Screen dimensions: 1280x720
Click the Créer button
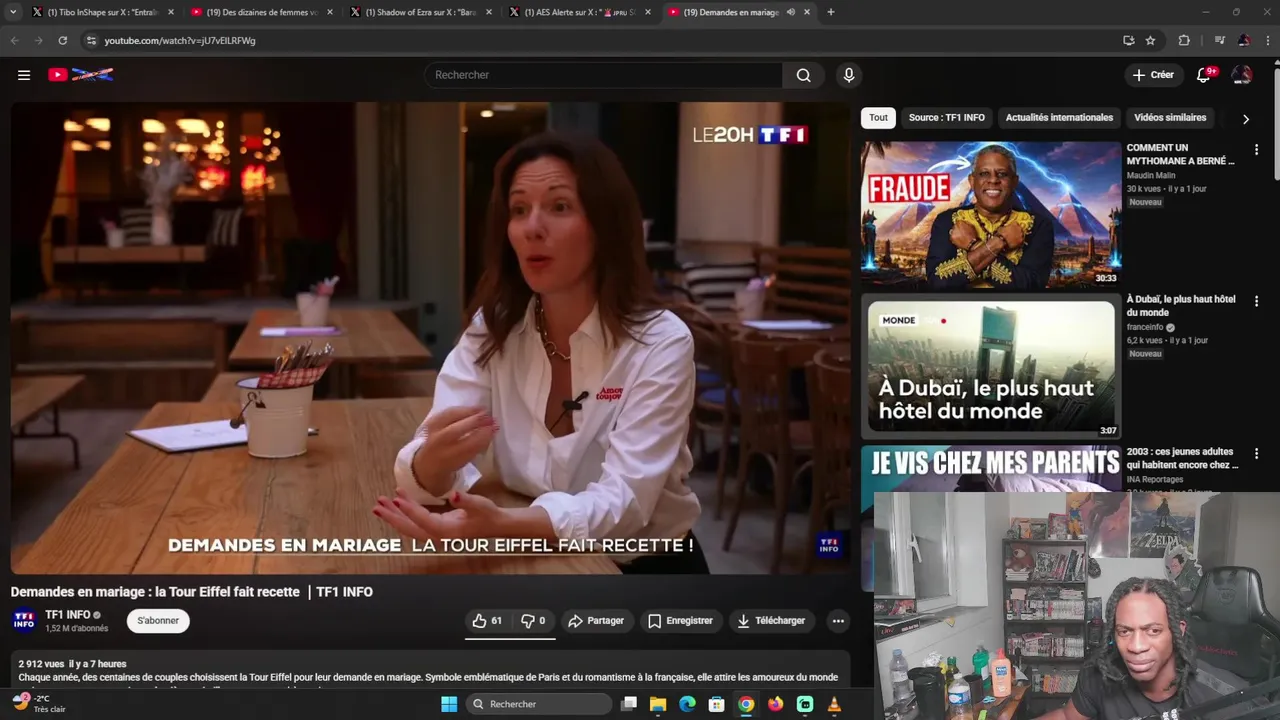pos(1152,75)
